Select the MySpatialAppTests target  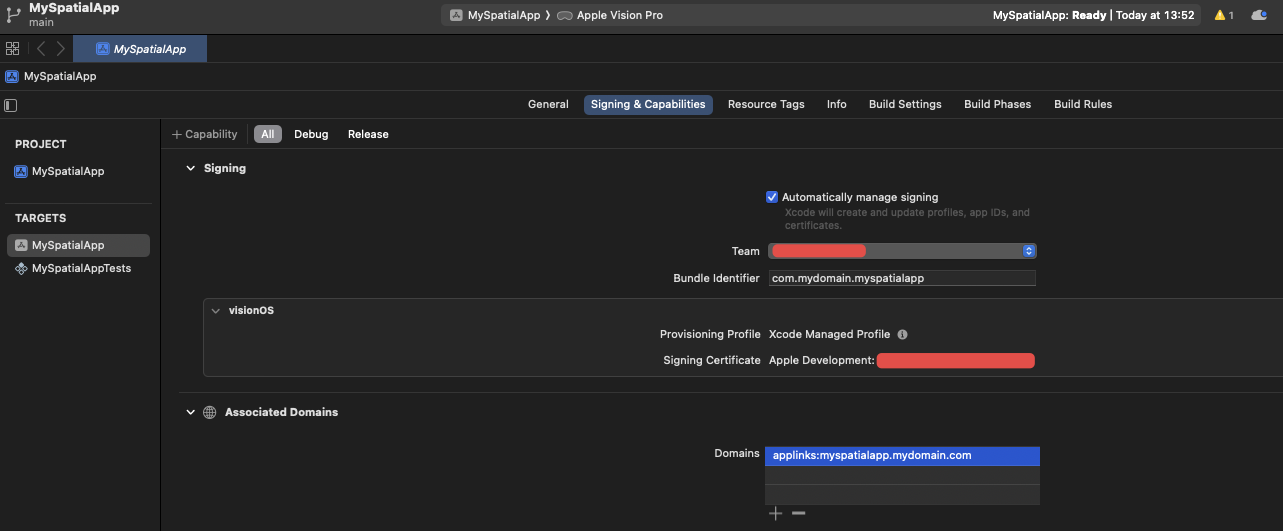(x=80, y=268)
